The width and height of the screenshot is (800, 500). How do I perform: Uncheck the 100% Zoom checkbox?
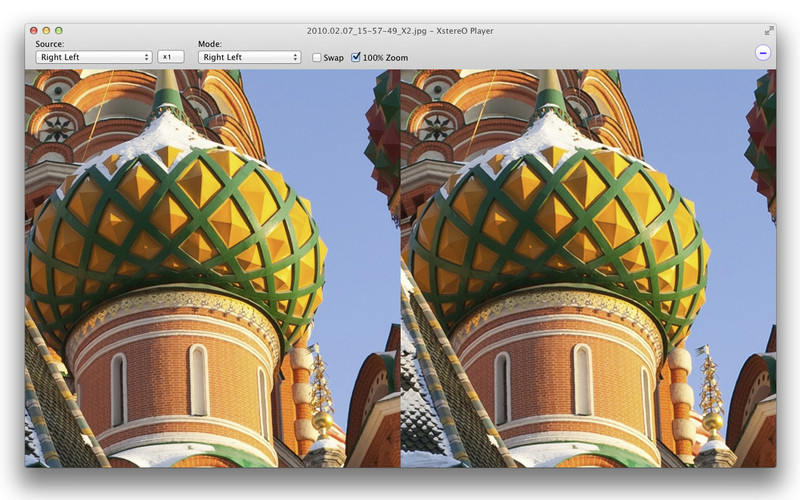[356, 57]
